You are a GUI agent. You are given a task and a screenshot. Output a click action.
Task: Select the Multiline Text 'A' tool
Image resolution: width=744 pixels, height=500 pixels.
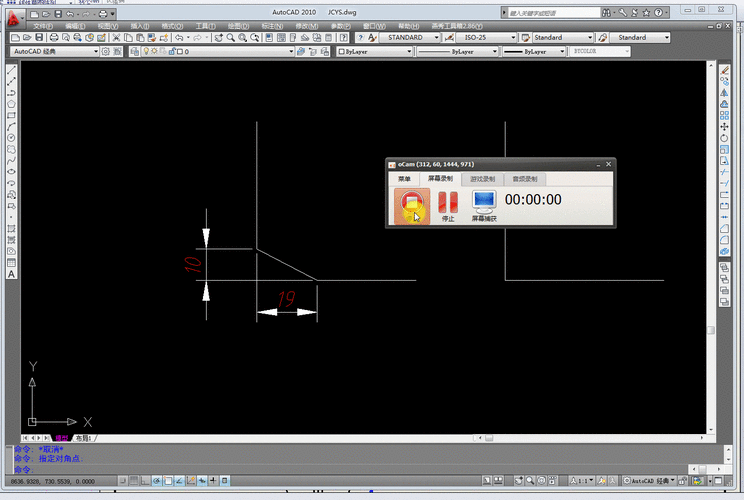pos(11,274)
